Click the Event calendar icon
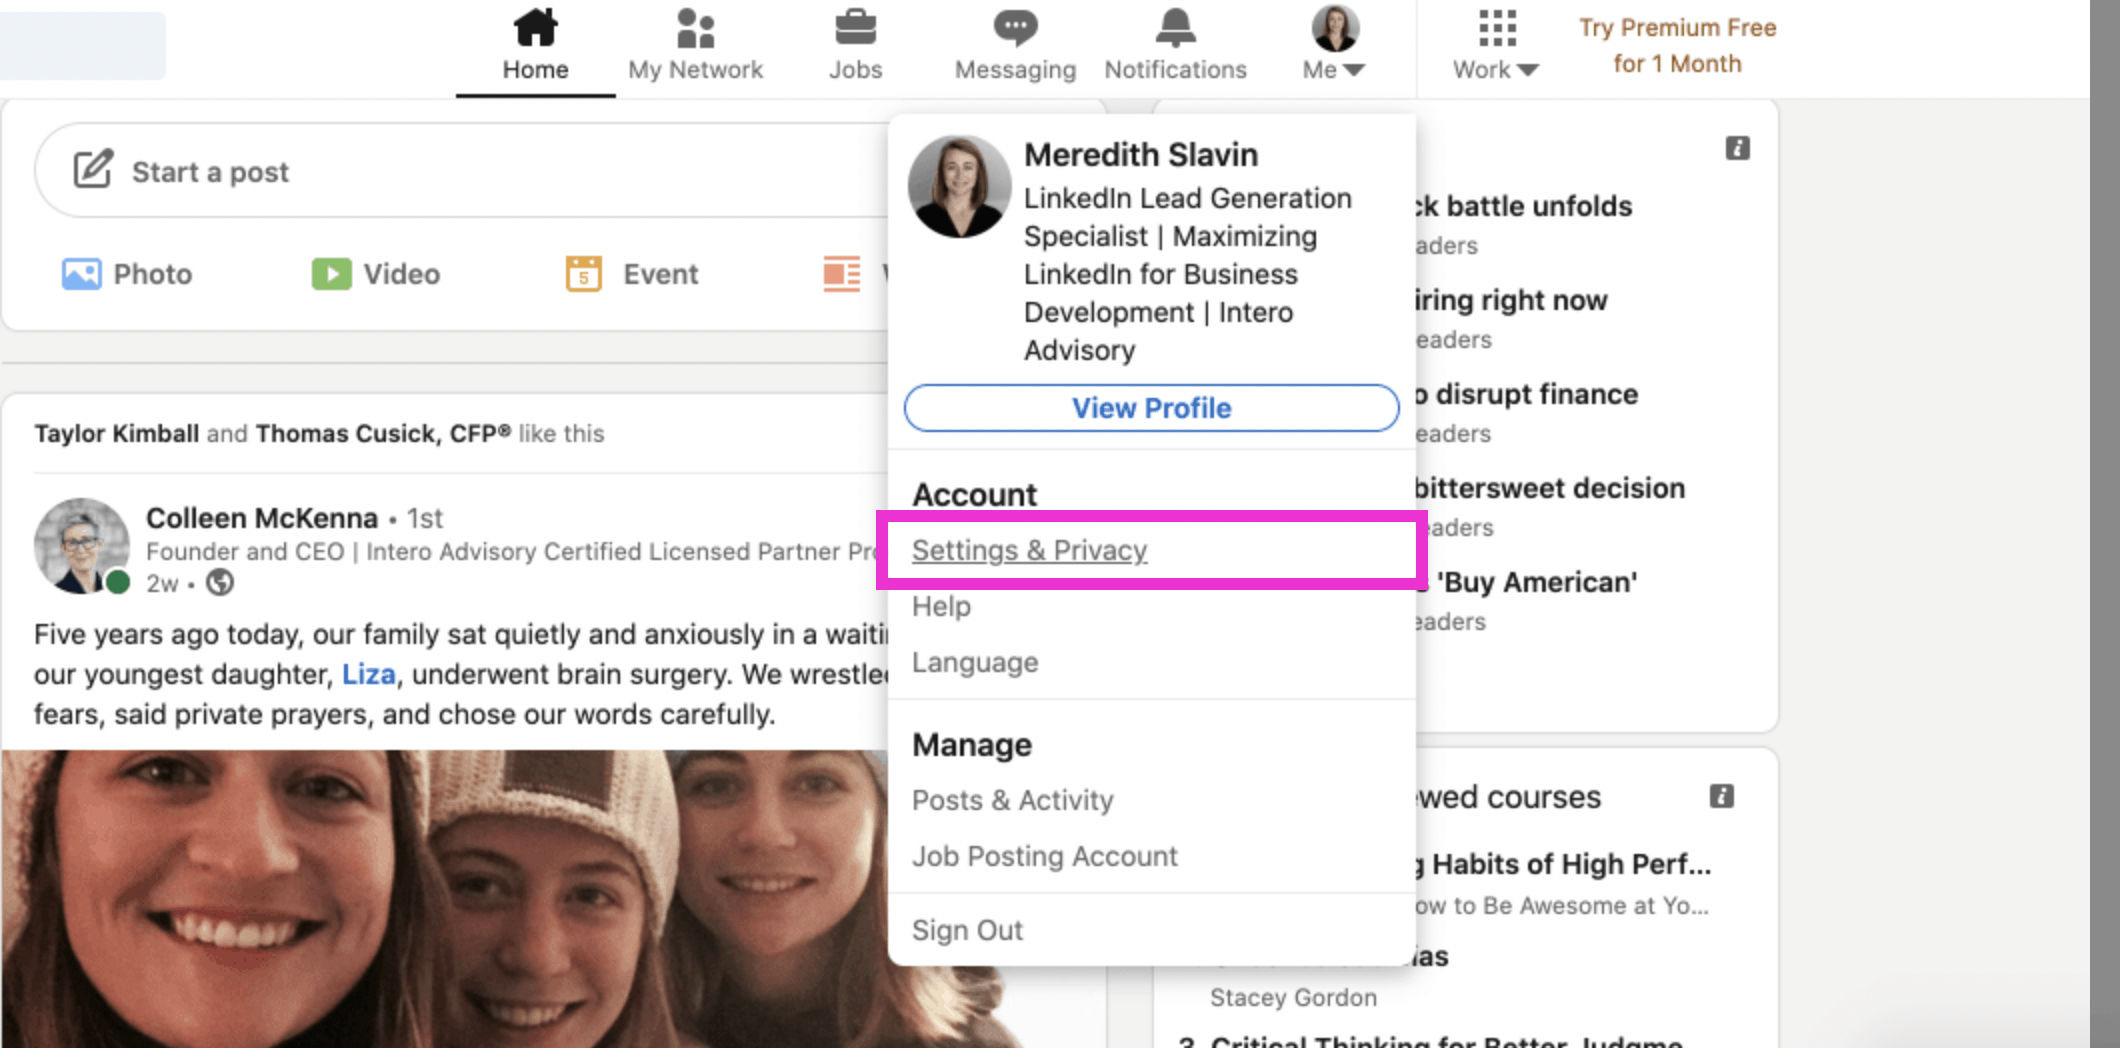Viewport: 2120px width, 1048px height. (584, 273)
